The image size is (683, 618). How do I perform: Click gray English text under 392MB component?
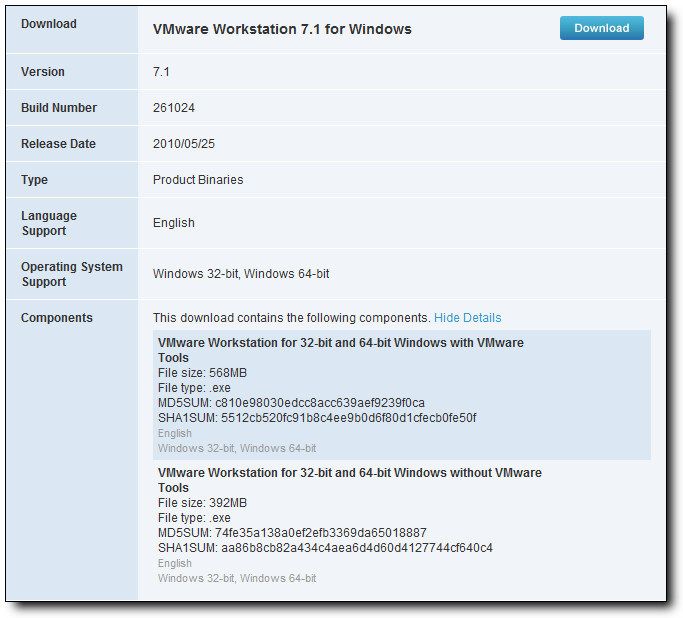click(x=175, y=564)
